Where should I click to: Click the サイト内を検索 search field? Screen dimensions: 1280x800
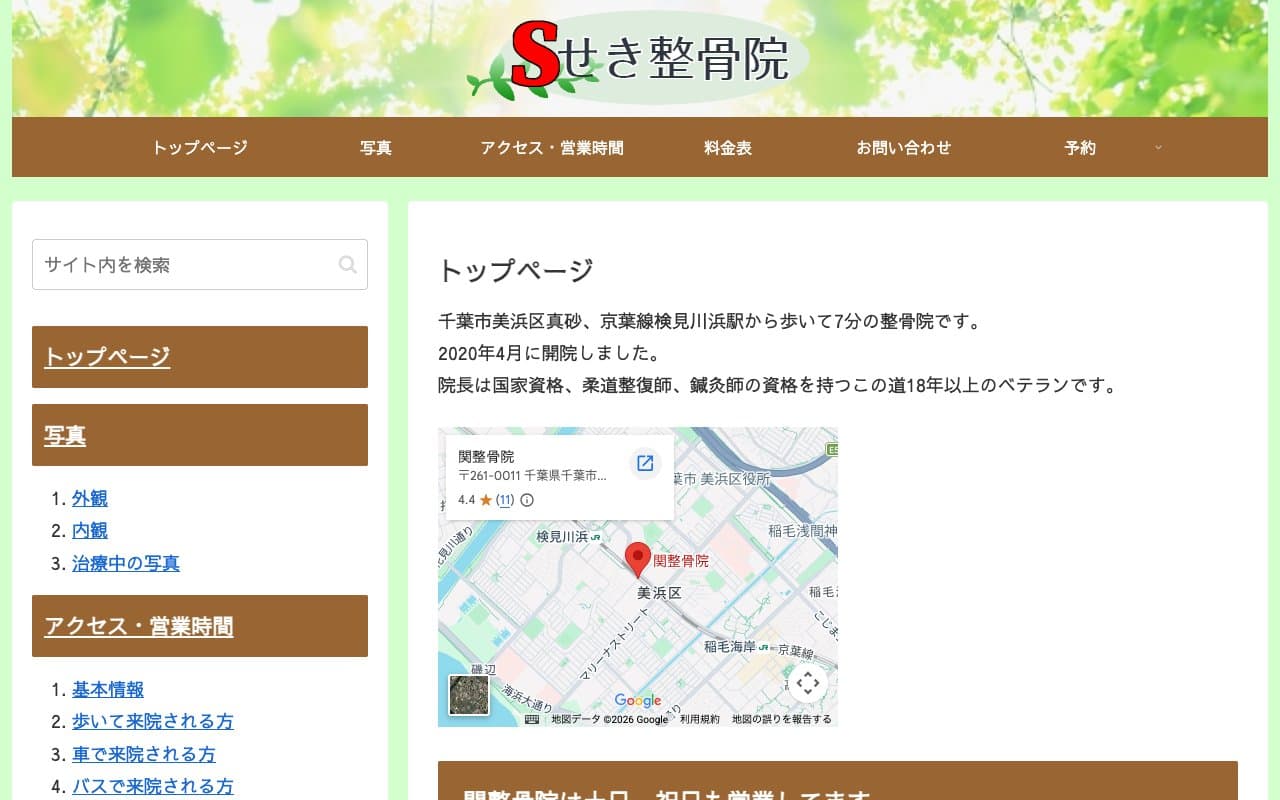click(180, 264)
